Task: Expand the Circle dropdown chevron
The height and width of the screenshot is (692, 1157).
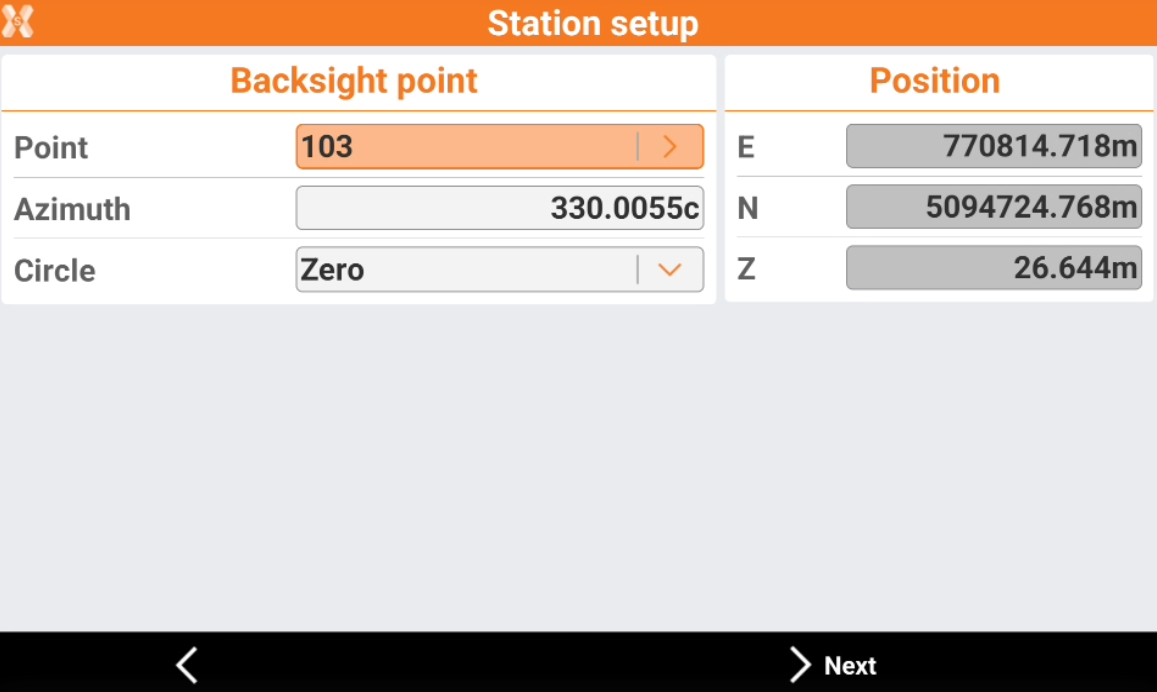Action: [670, 270]
